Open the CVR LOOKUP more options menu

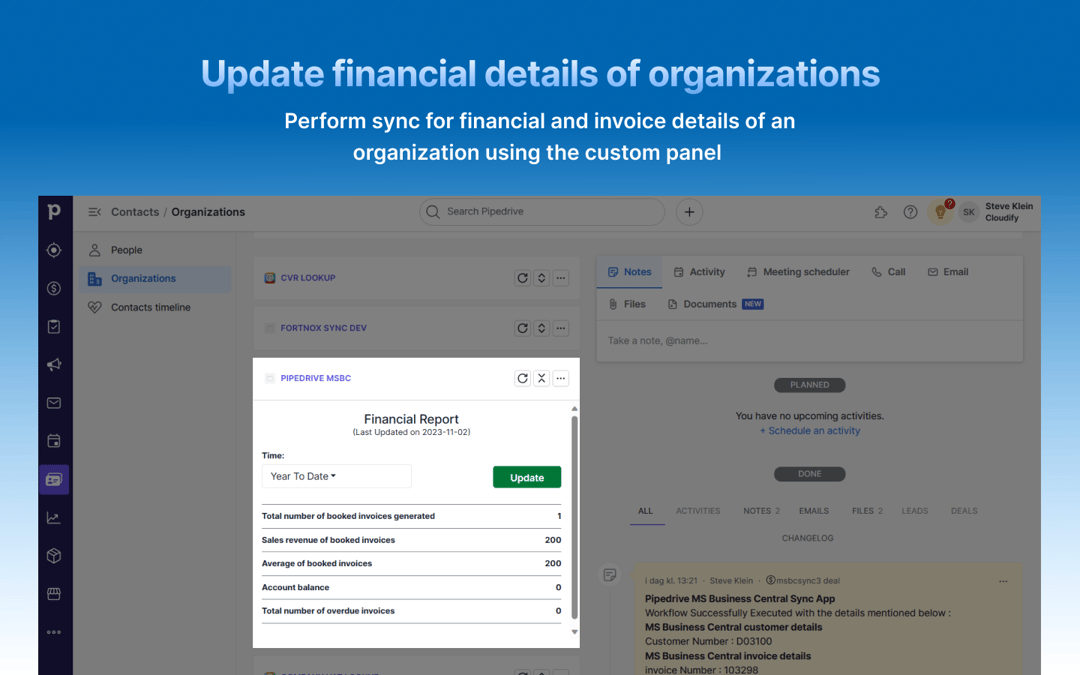[x=561, y=277]
